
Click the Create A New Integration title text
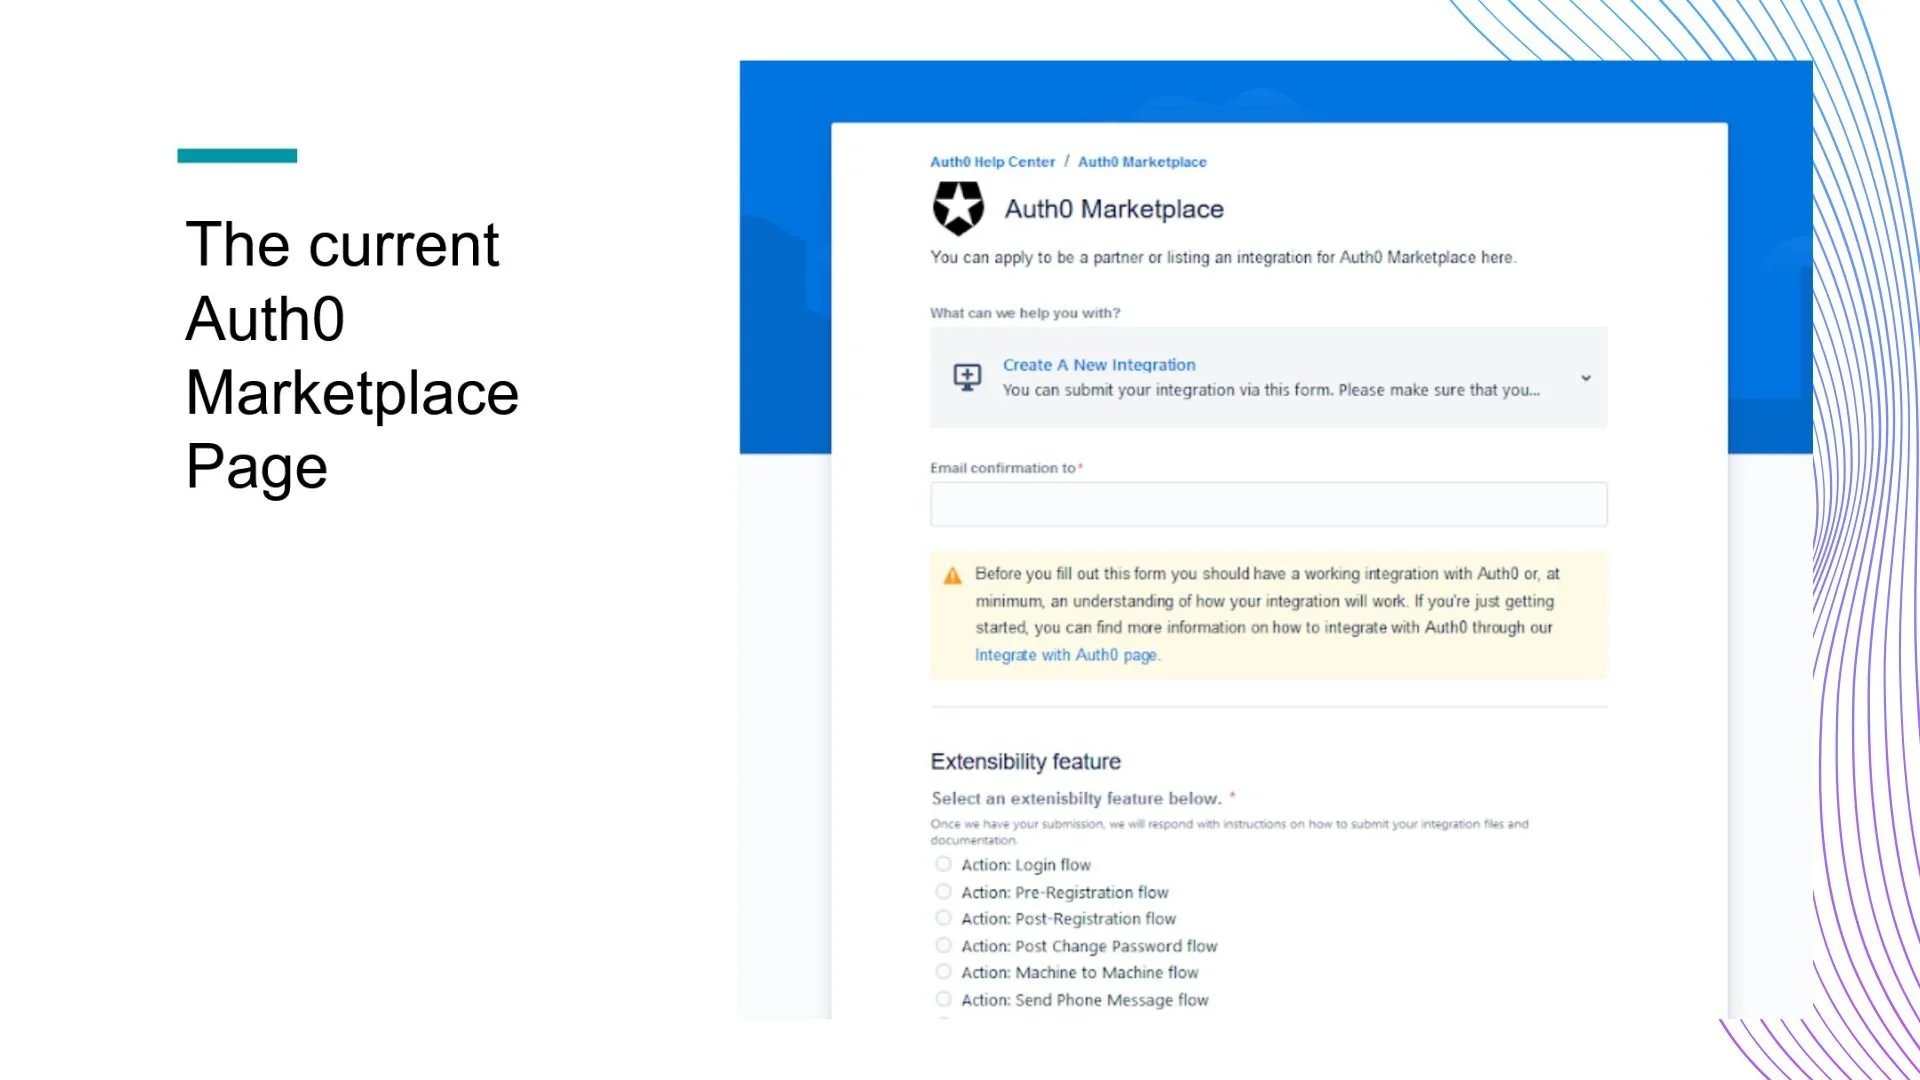[1099, 365]
